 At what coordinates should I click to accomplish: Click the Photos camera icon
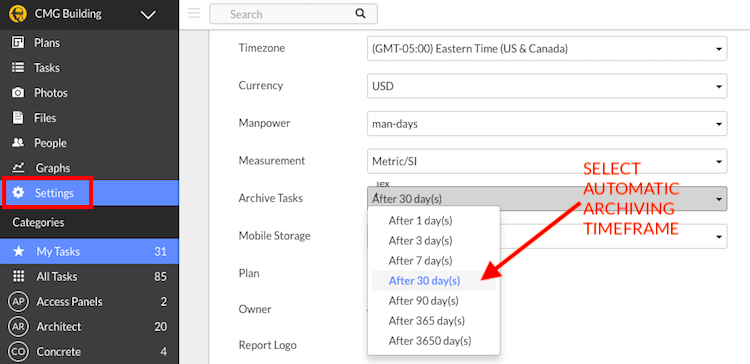click(x=18, y=93)
